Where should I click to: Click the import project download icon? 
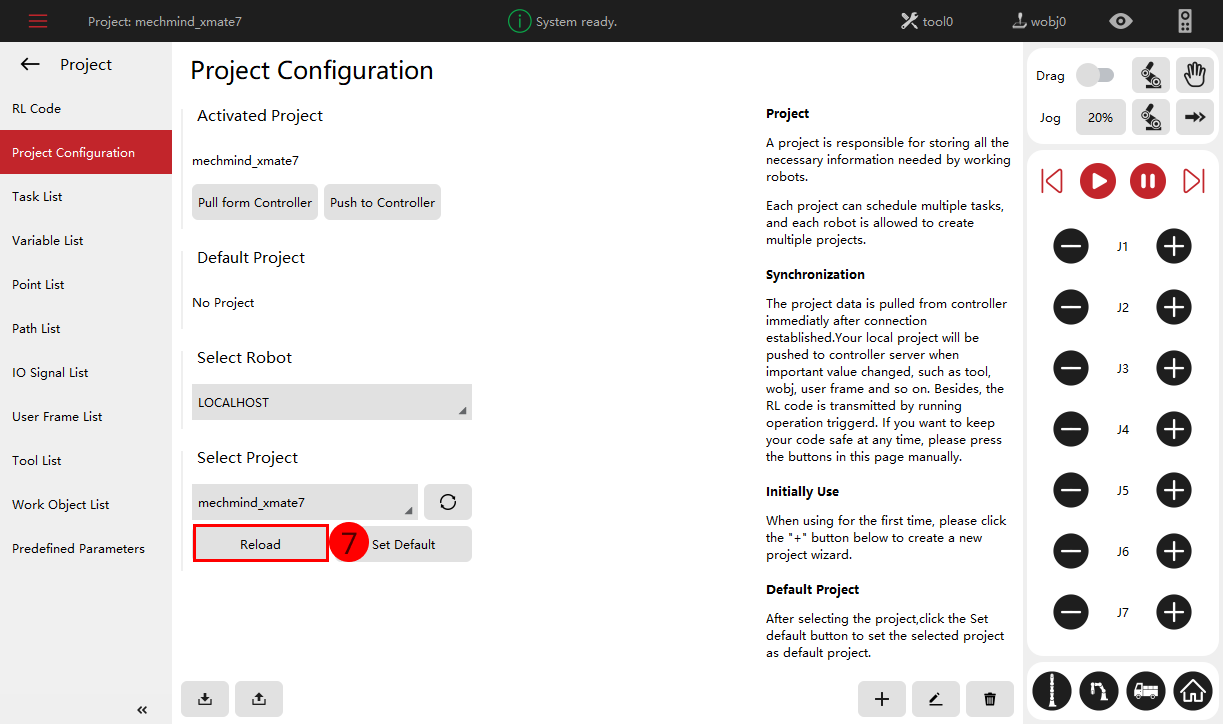tap(205, 699)
